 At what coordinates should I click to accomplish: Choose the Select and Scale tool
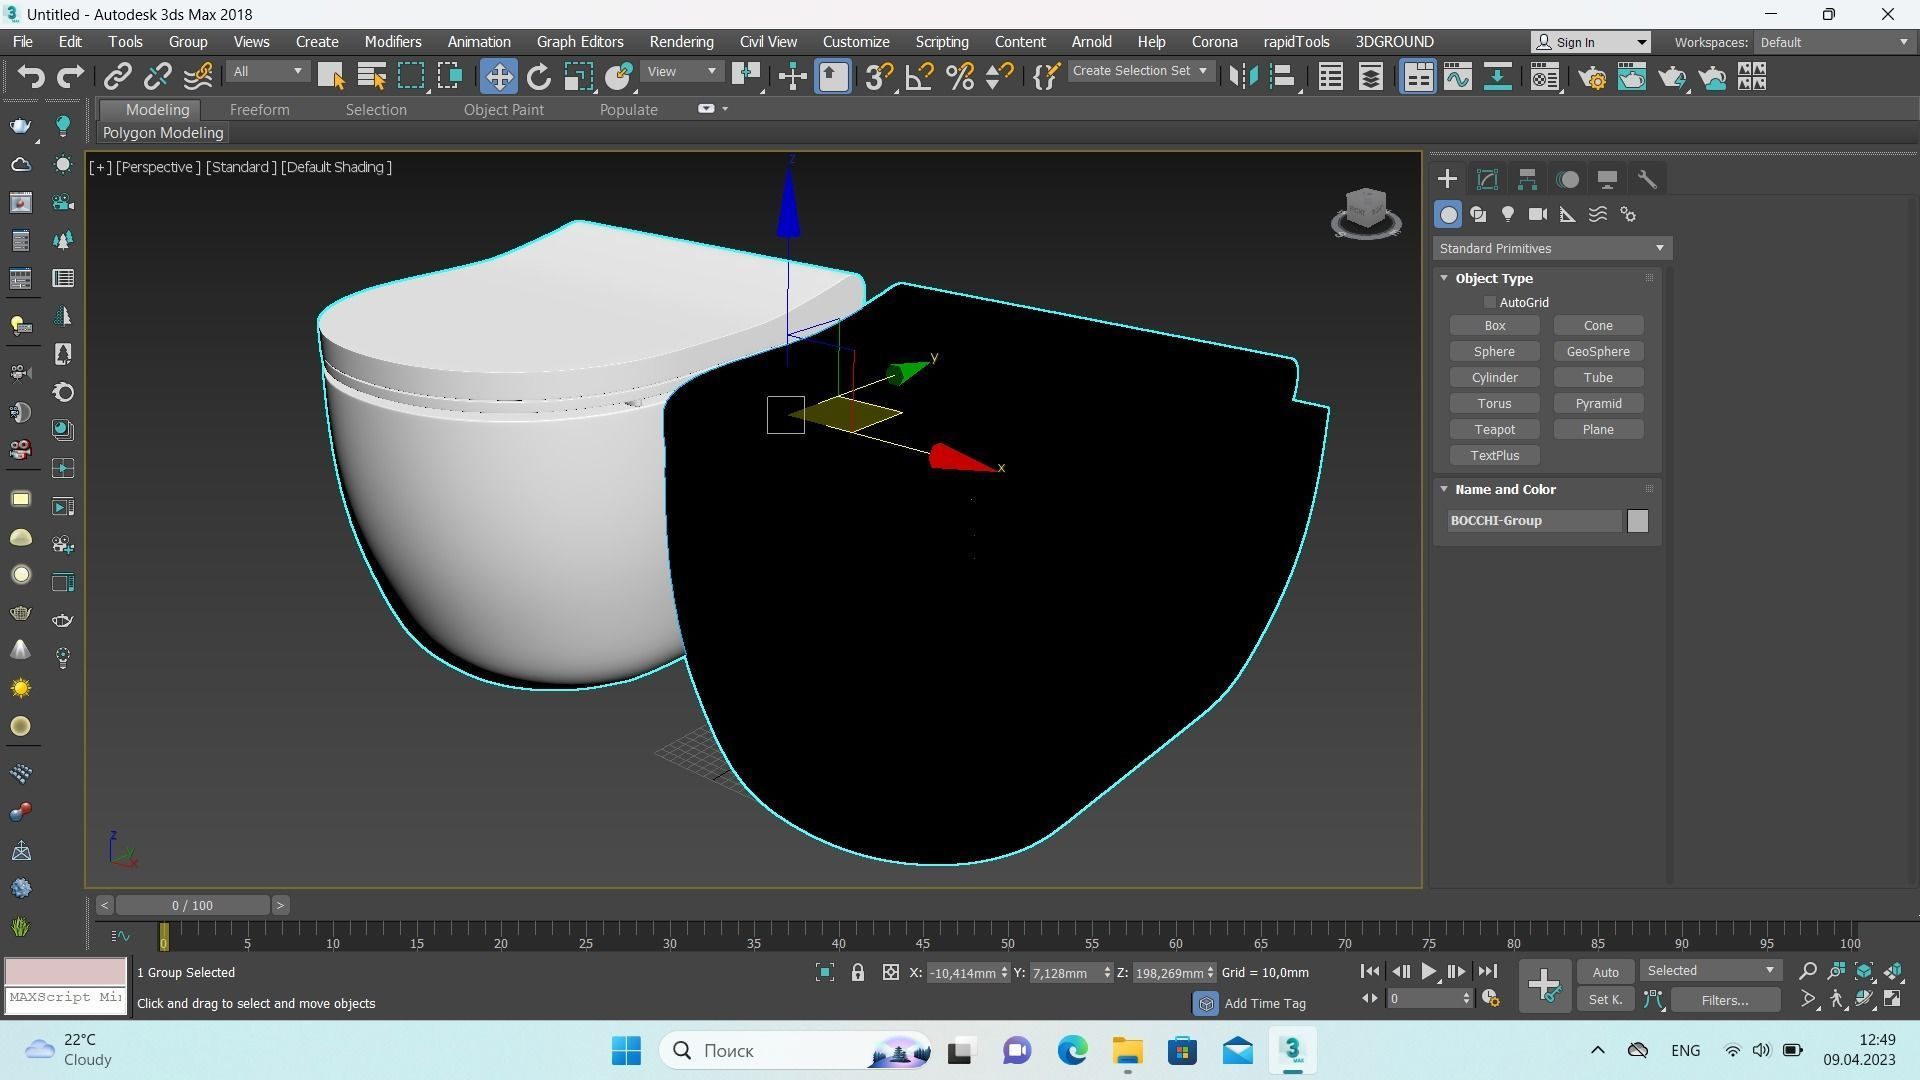tap(578, 77)
